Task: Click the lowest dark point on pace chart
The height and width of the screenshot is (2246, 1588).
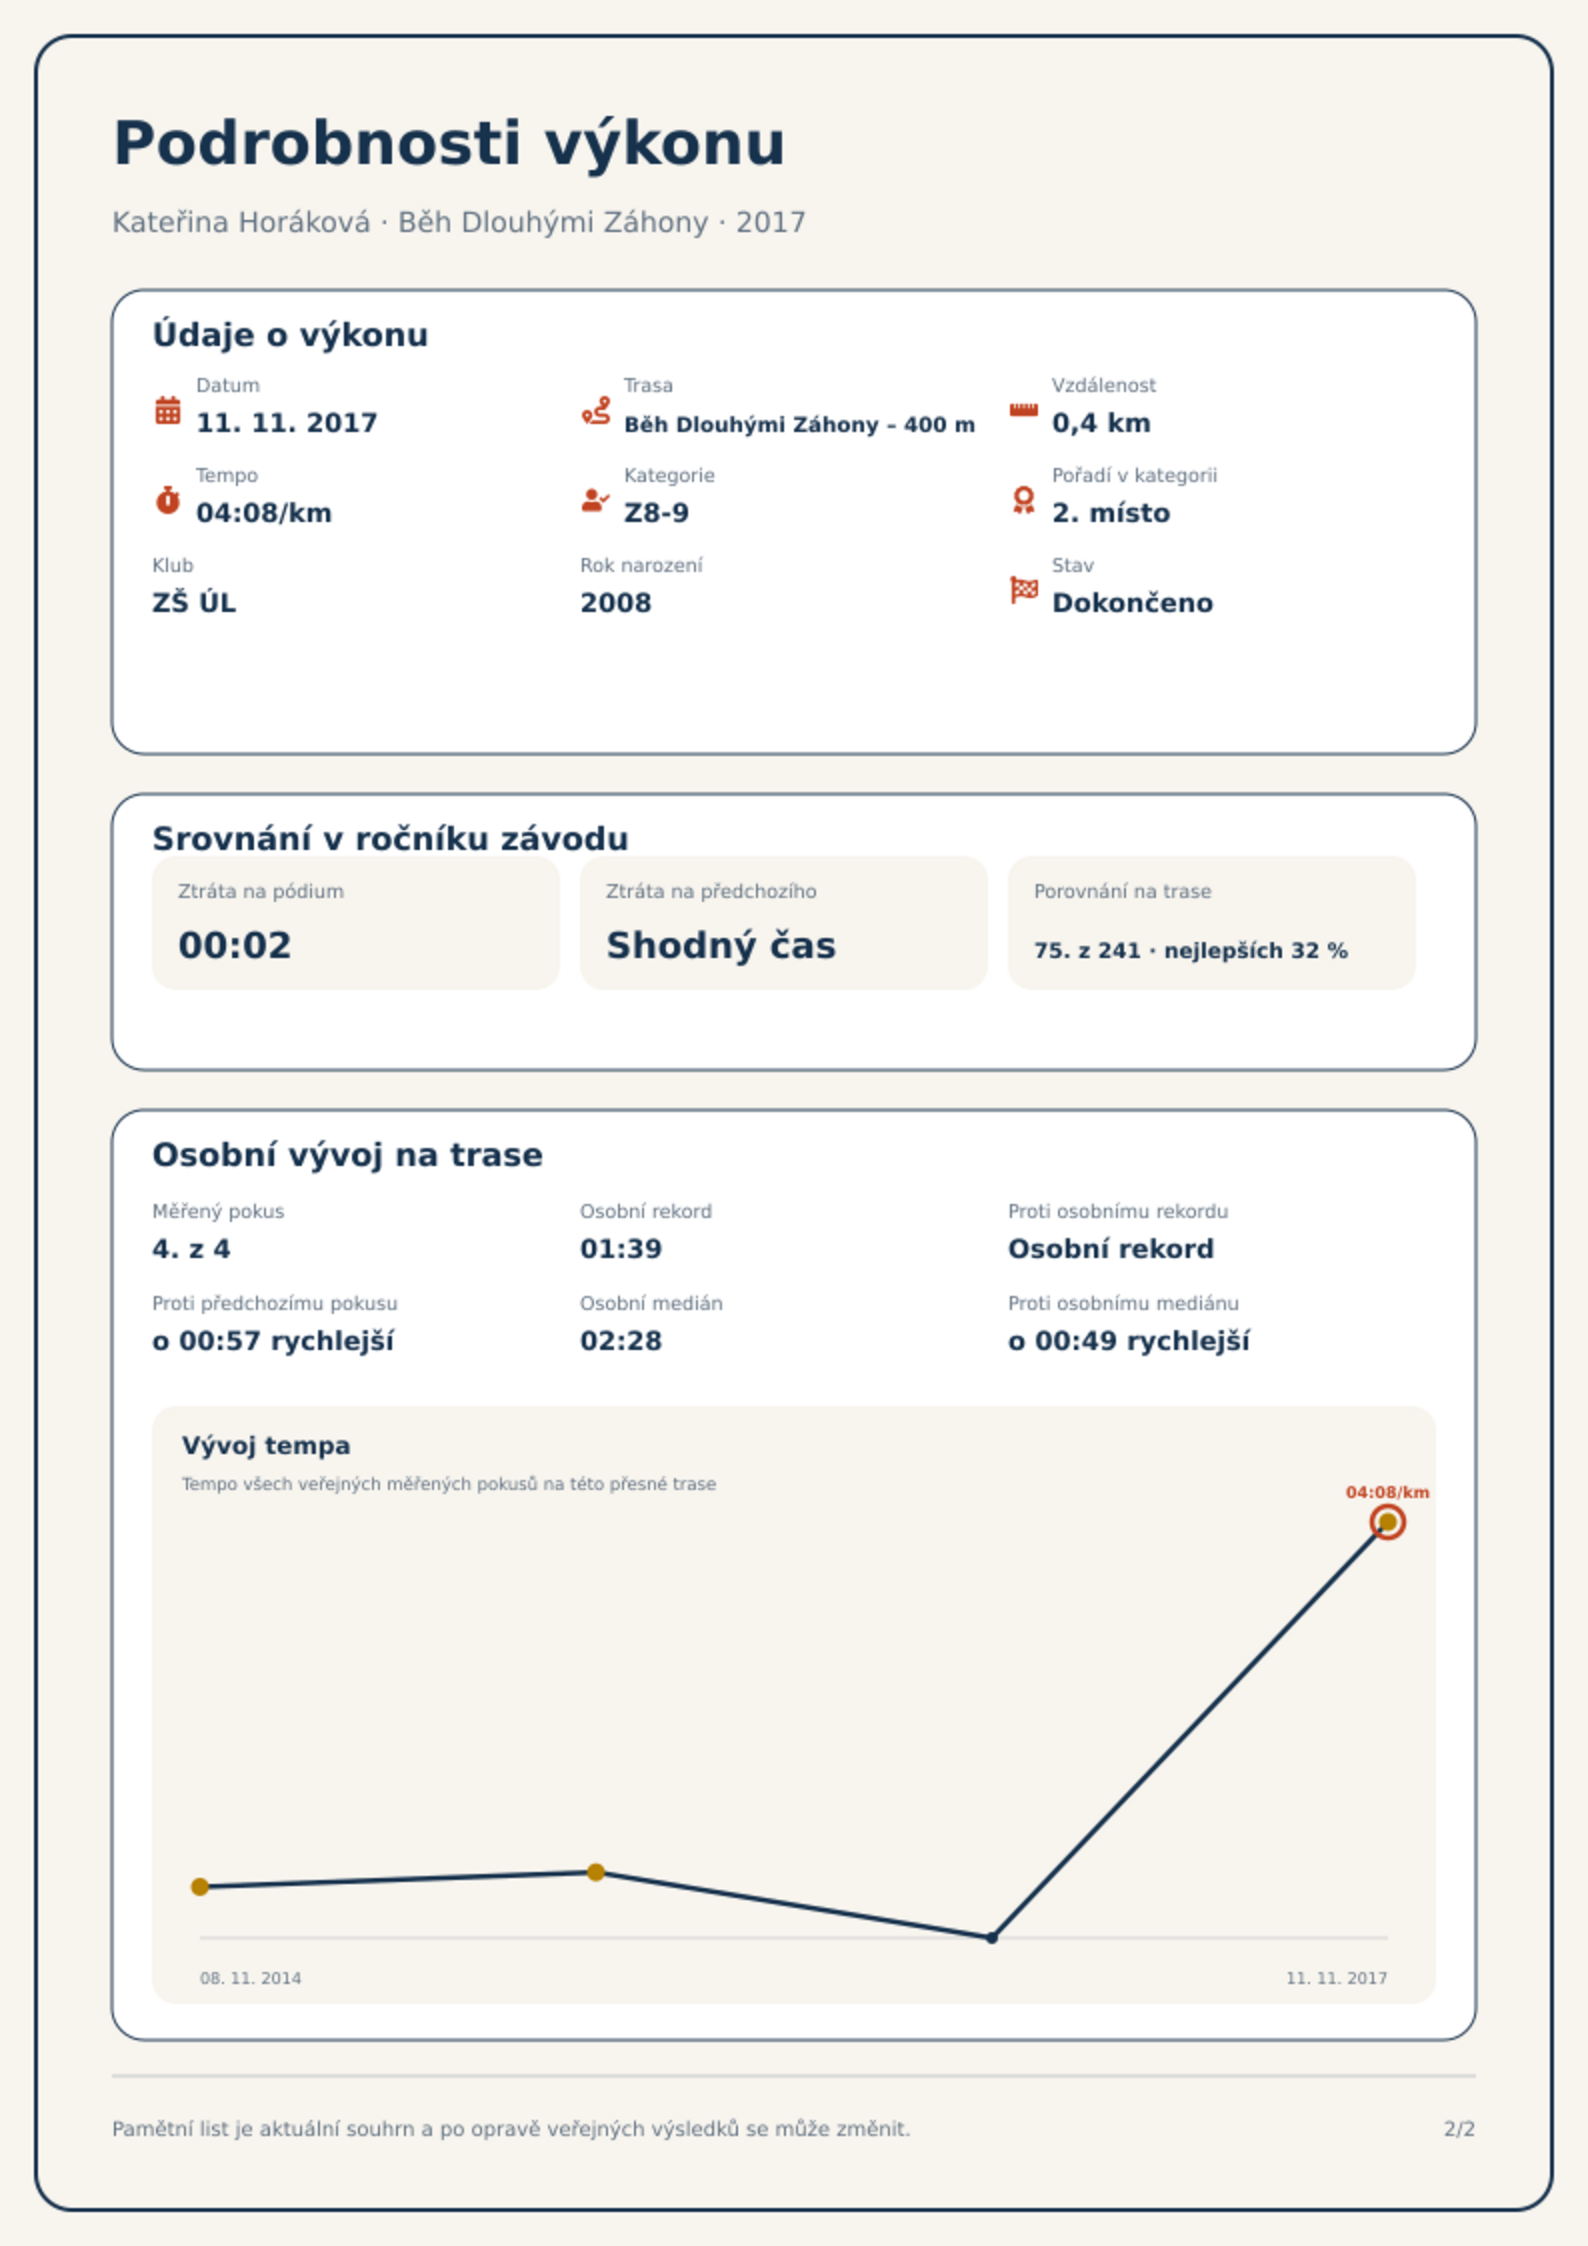Action: pos(992,1938)
